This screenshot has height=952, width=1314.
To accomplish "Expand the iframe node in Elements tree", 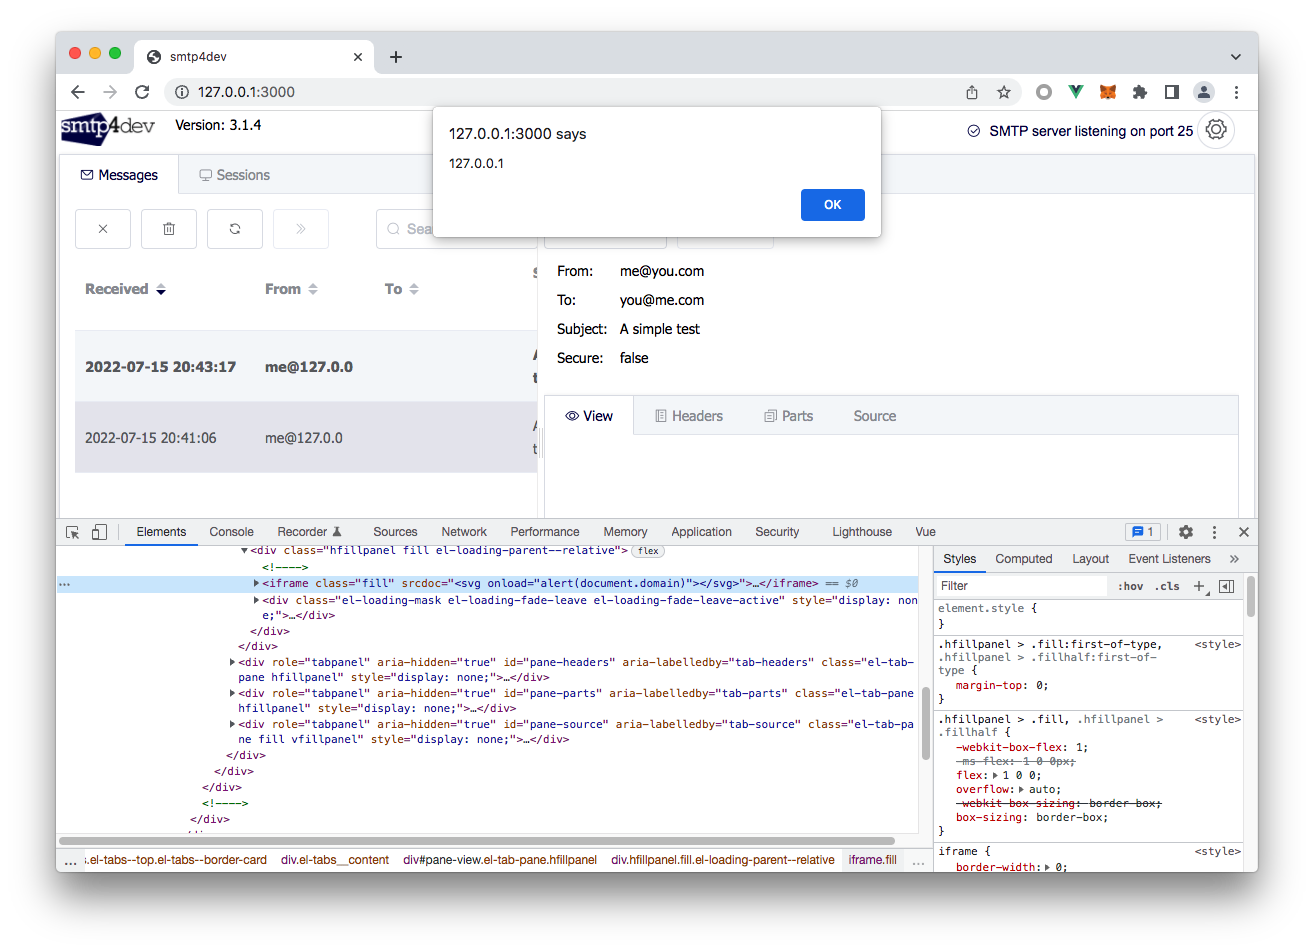I will 258,582.
